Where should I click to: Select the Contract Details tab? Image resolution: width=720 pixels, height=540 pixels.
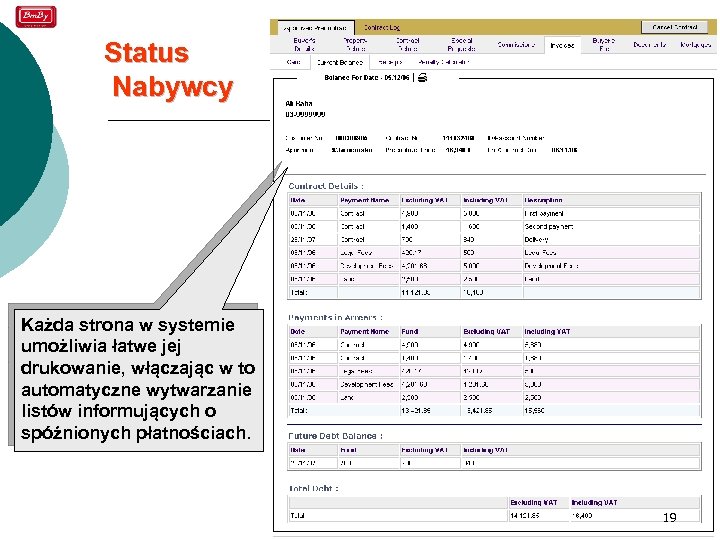(407, 45)
